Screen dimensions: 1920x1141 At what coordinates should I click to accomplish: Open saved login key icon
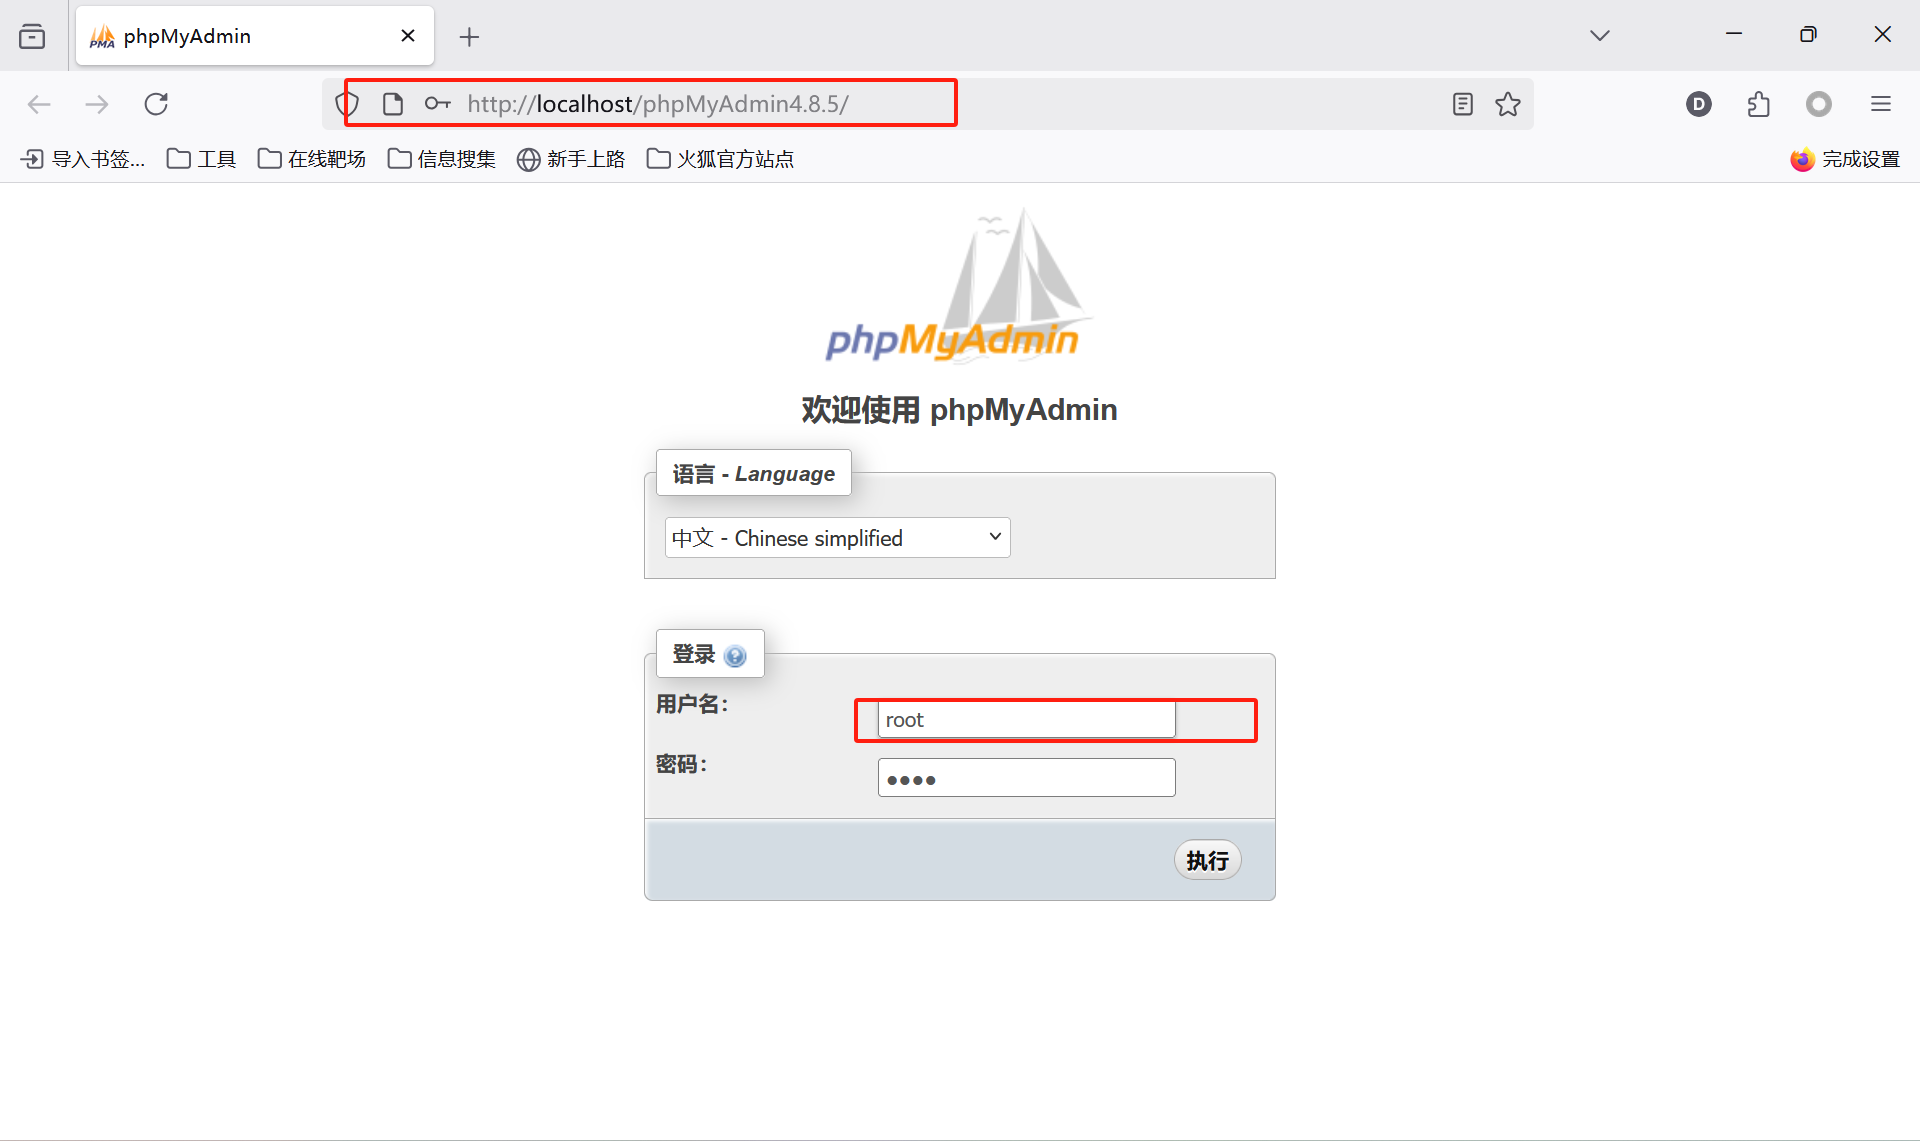[438, 104]
